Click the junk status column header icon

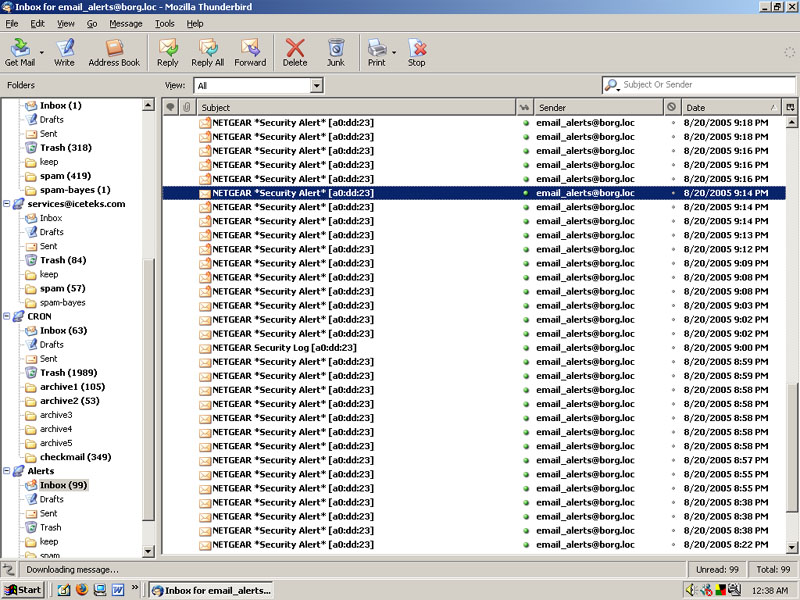[x=671, y=107]
